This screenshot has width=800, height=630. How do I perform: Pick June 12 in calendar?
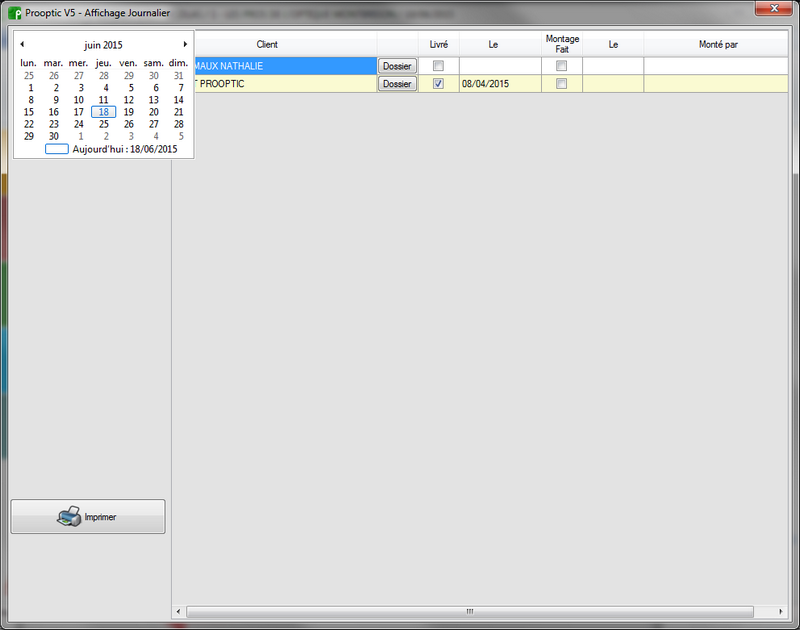129,100
